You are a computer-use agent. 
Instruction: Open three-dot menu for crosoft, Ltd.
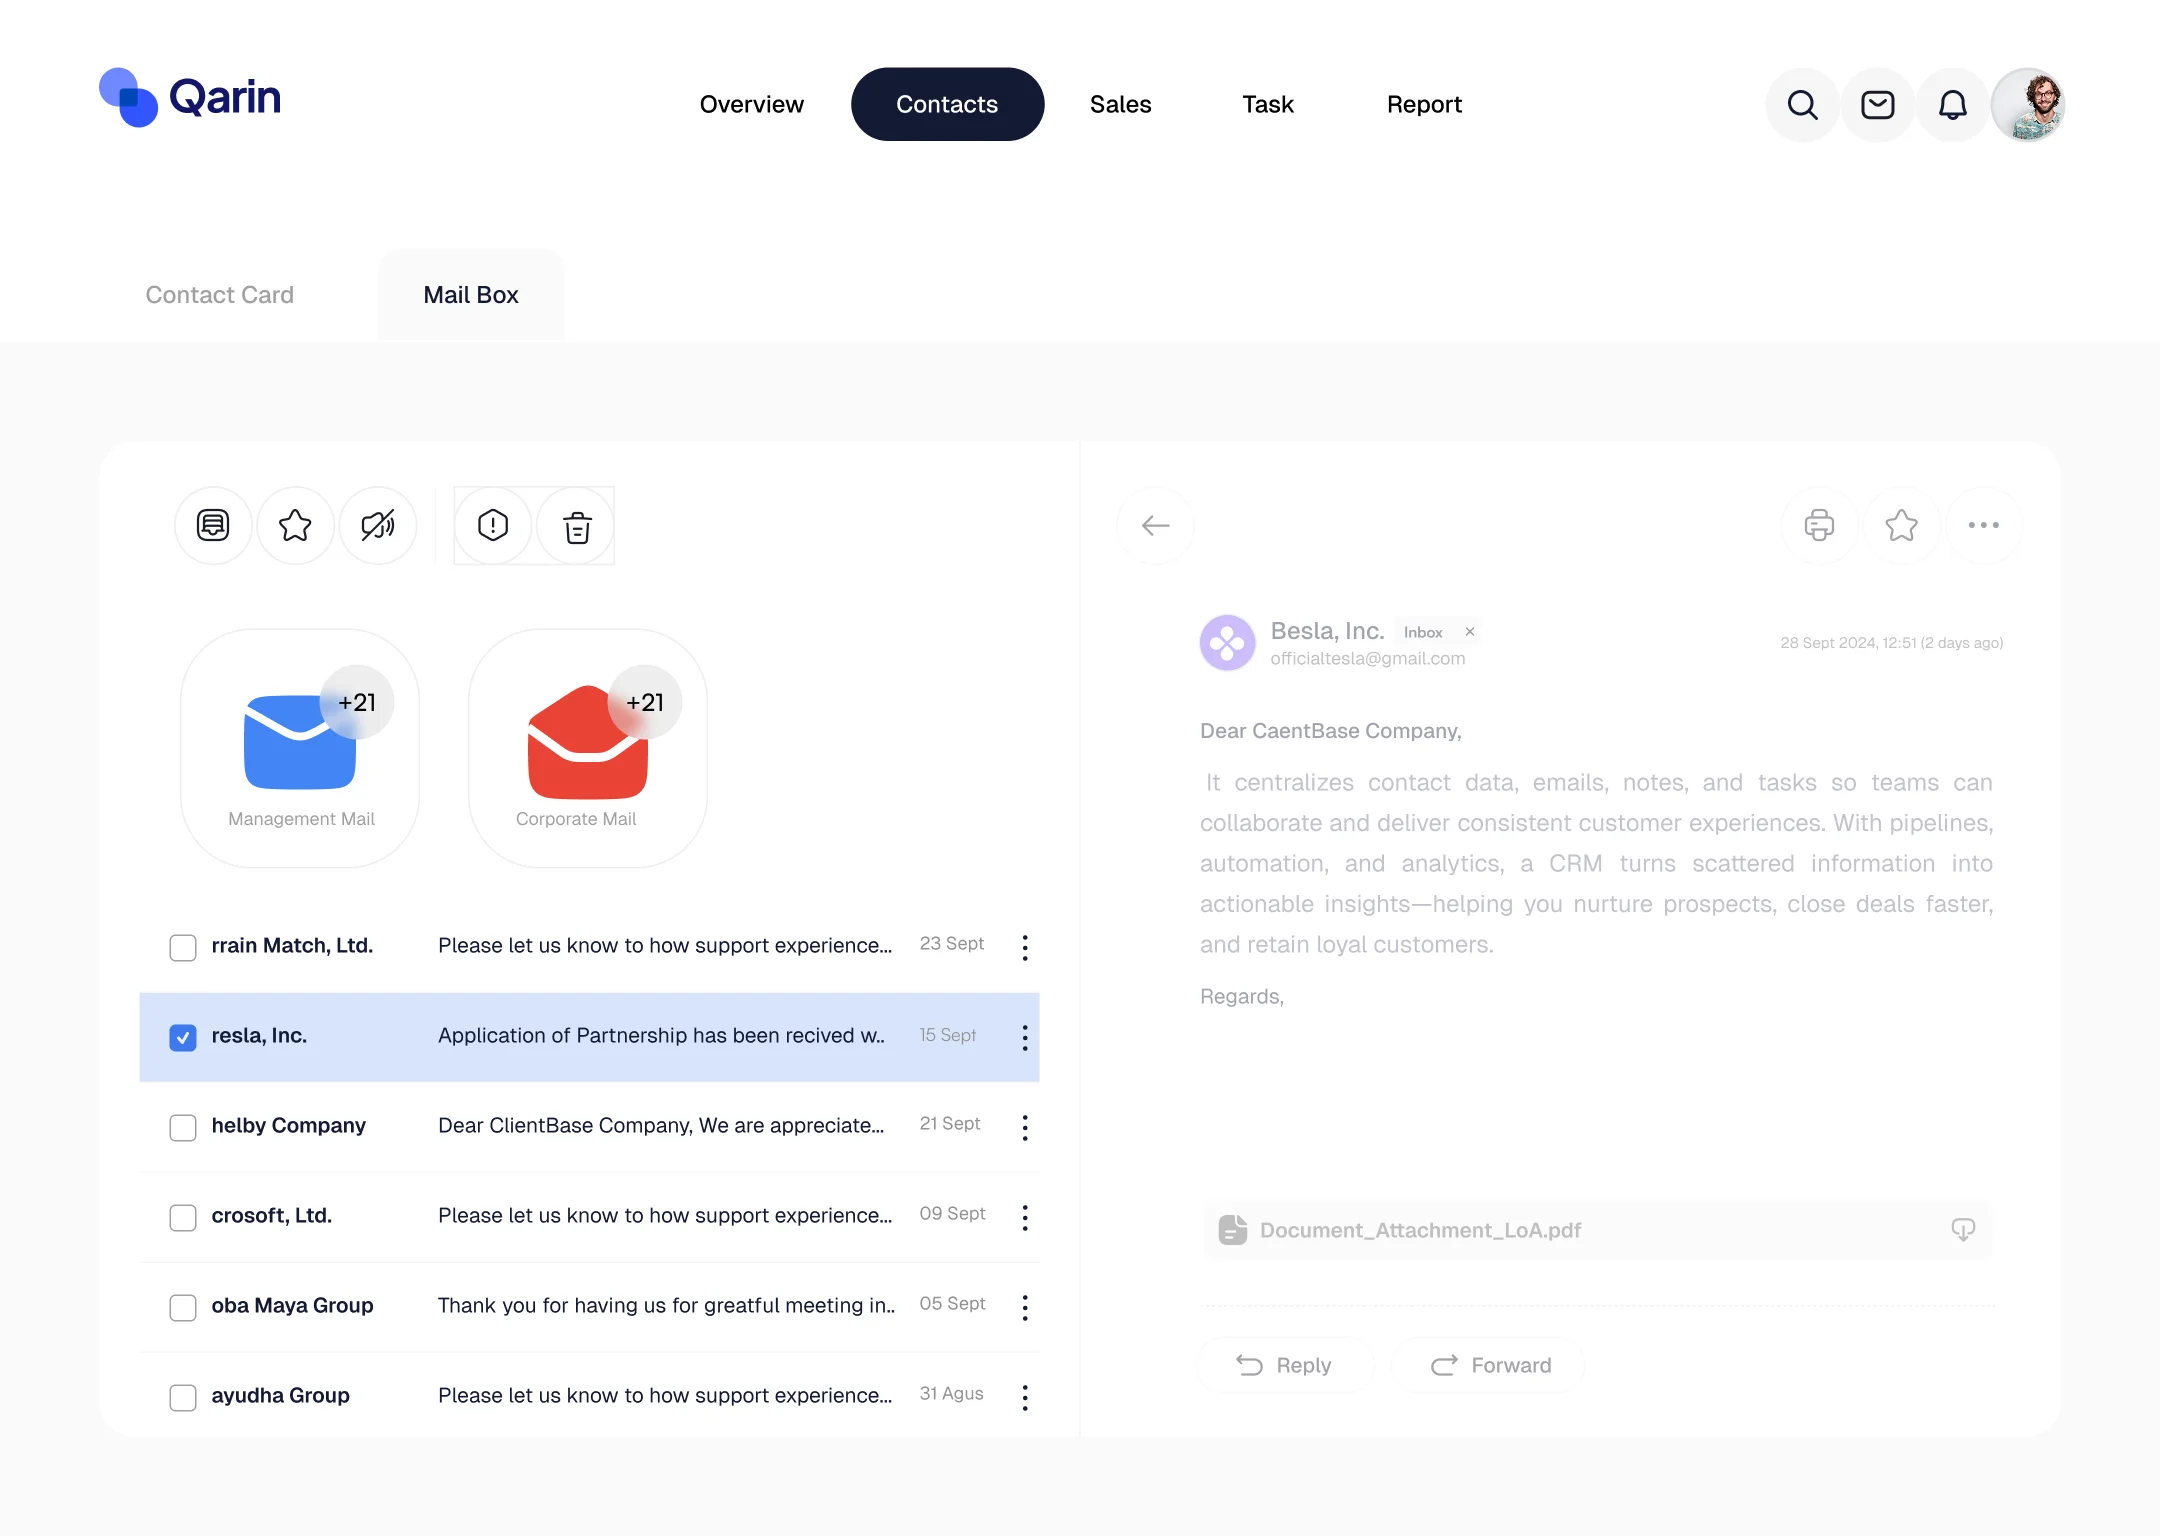[x=1025, y=1217]
